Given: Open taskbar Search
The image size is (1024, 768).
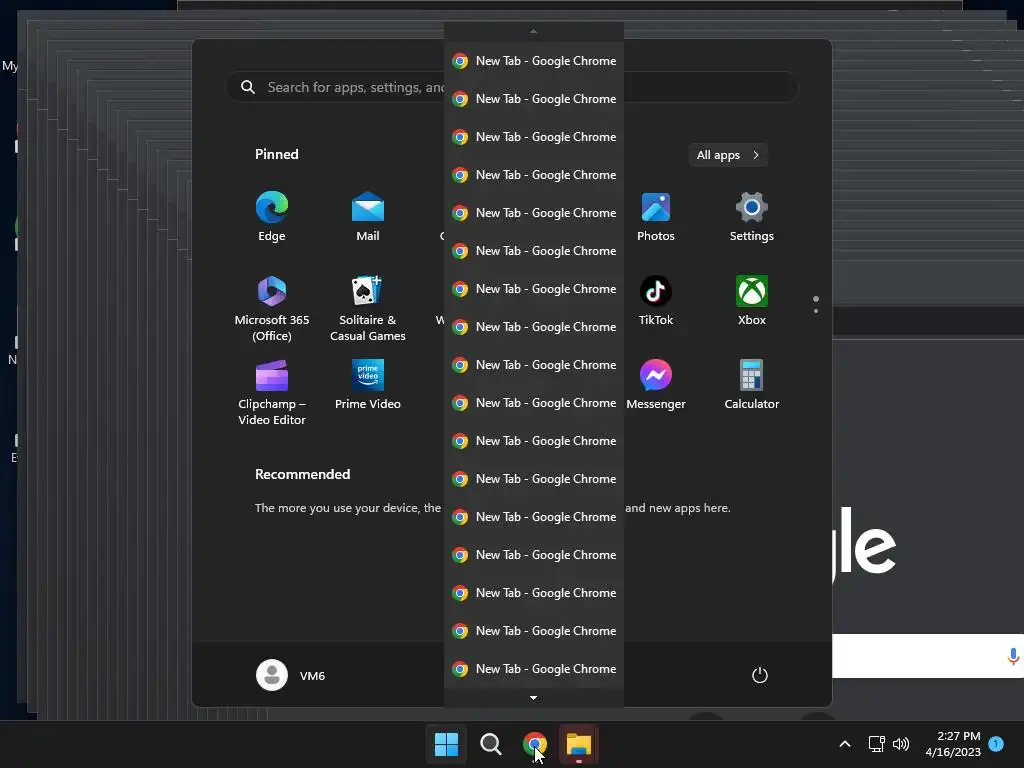Looking at the screenshot, I should [490, 744].
